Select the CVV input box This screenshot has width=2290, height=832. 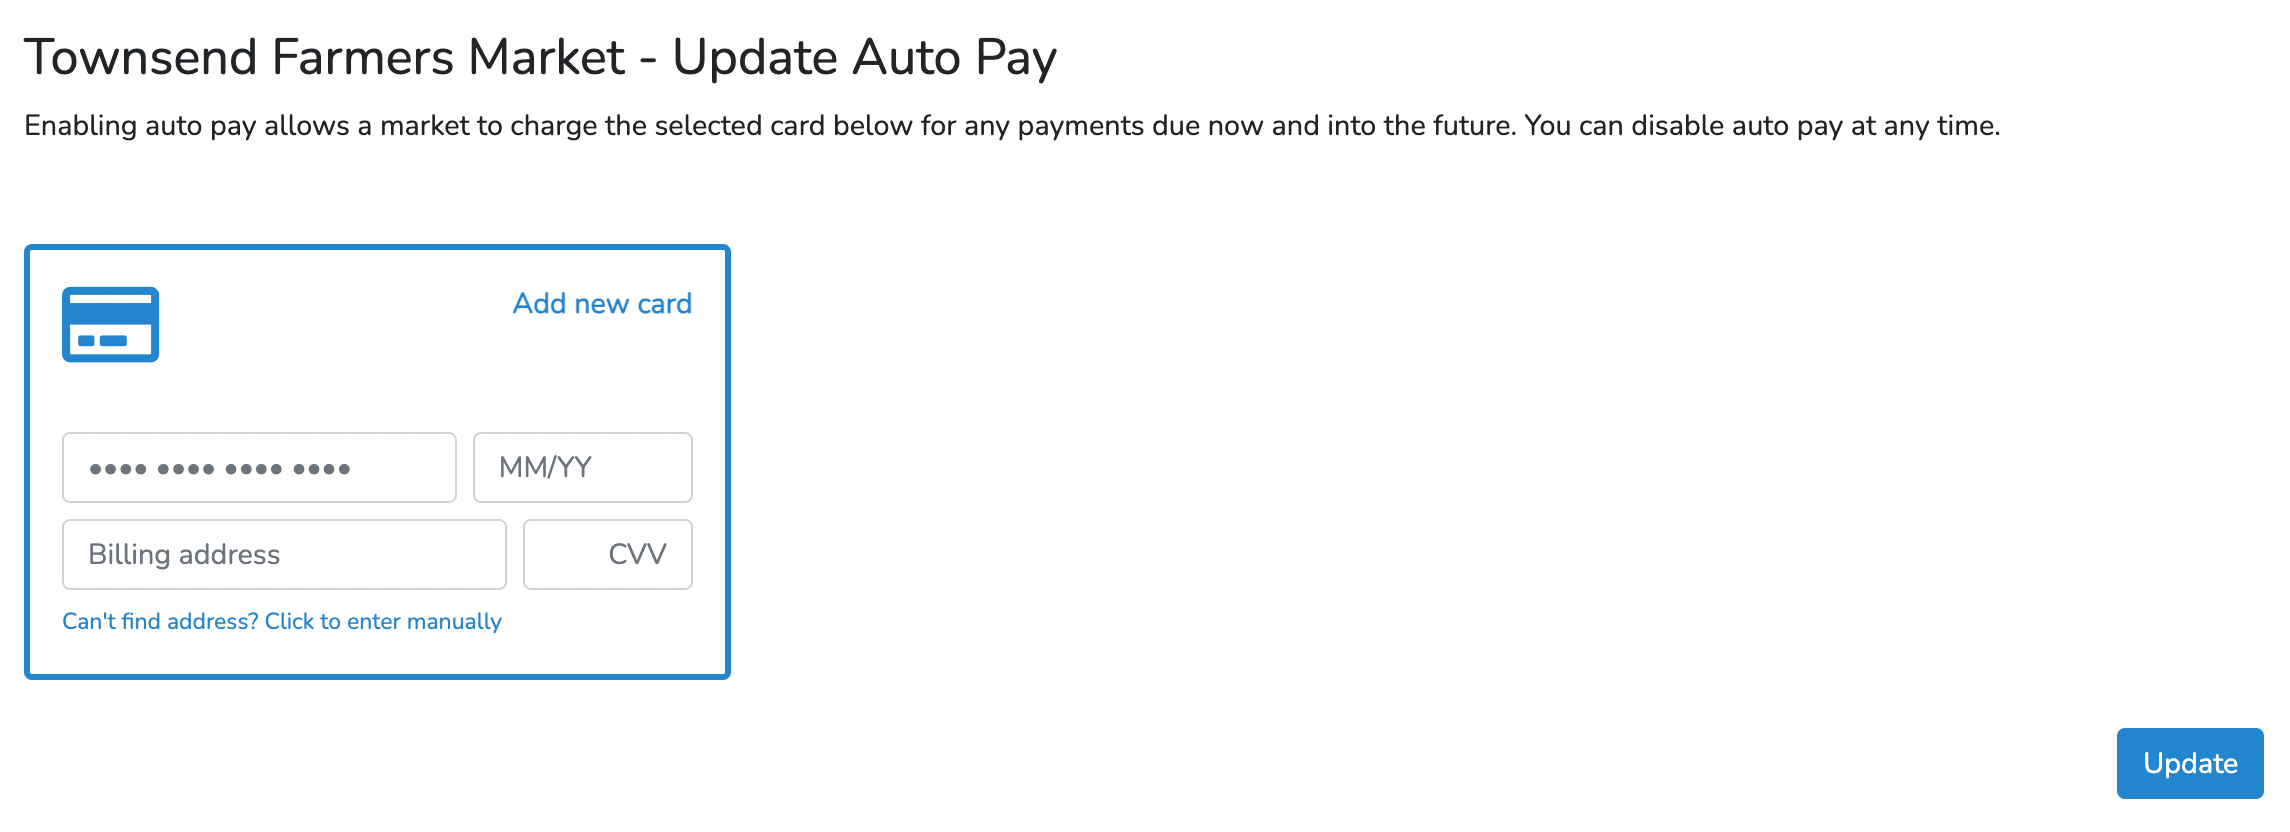608,554
